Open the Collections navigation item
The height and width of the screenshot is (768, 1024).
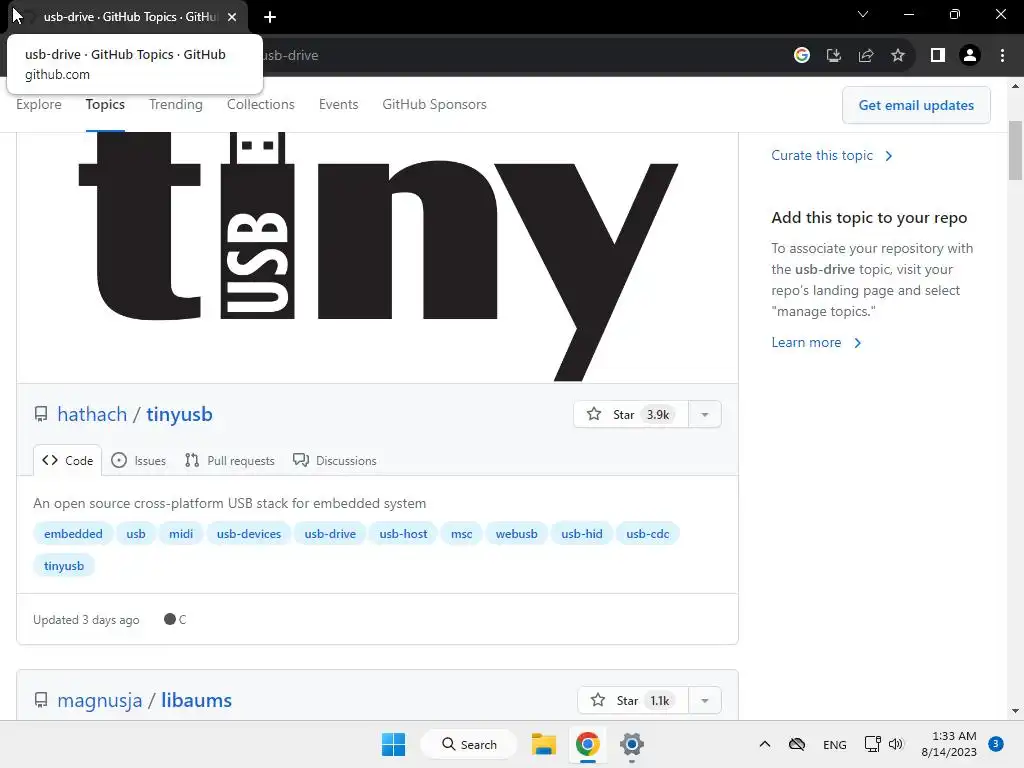tap(261, 104)
